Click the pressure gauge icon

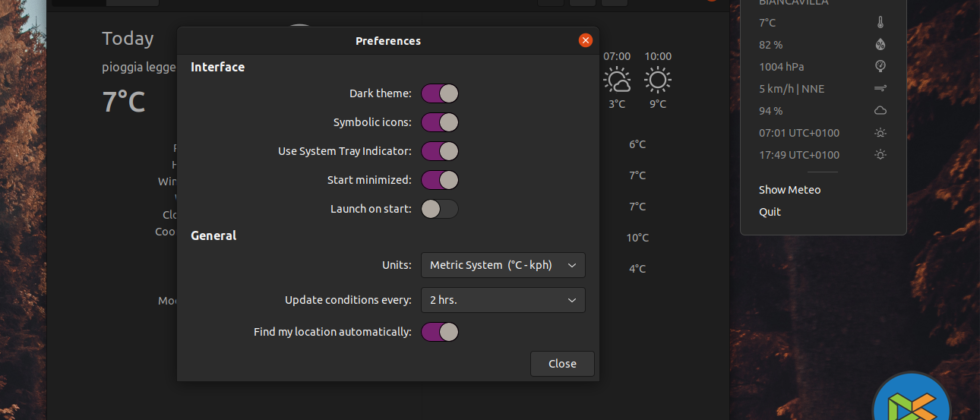pyautogui.click(x=880, y=66)
